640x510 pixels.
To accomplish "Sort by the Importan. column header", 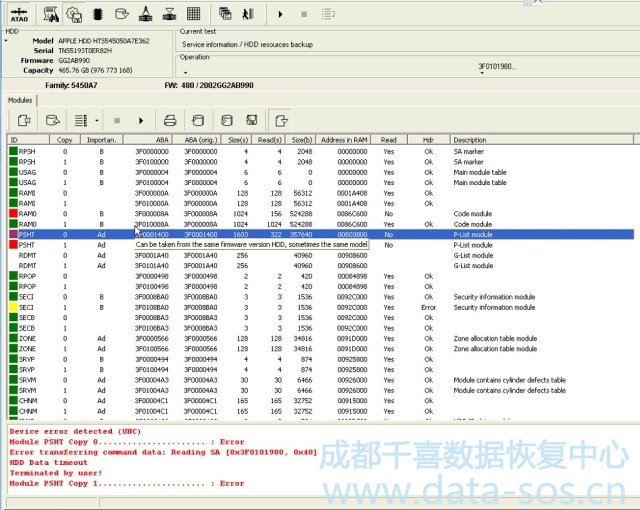I will 102,140.
